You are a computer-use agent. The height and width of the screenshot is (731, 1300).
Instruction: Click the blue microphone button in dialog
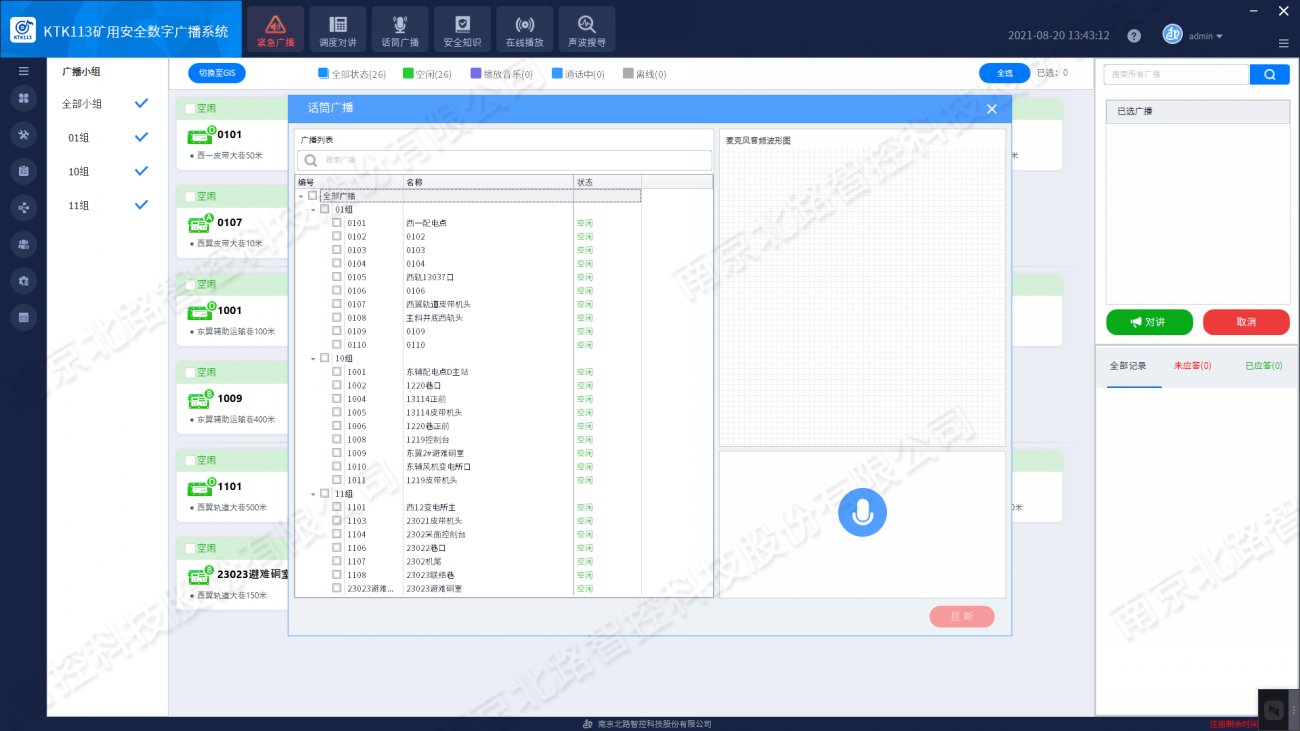[x=862, y=513]
